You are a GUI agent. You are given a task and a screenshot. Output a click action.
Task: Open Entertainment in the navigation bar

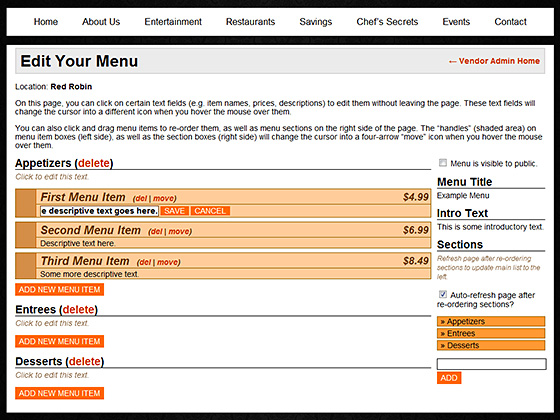(173, 22)
